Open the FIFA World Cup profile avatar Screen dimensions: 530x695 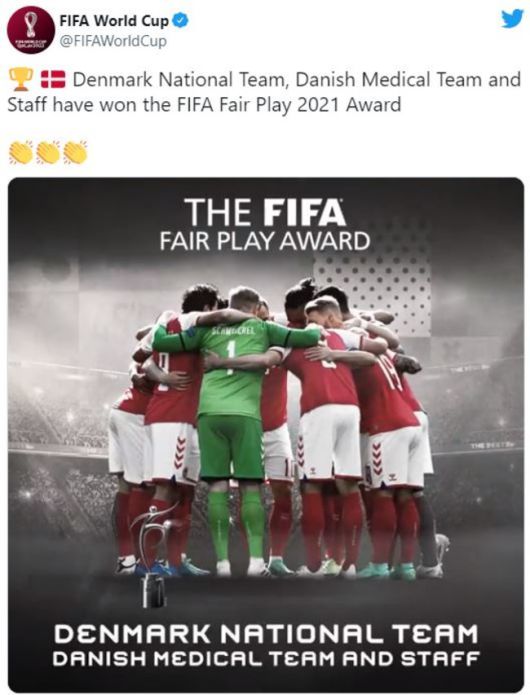click(30, 30)
